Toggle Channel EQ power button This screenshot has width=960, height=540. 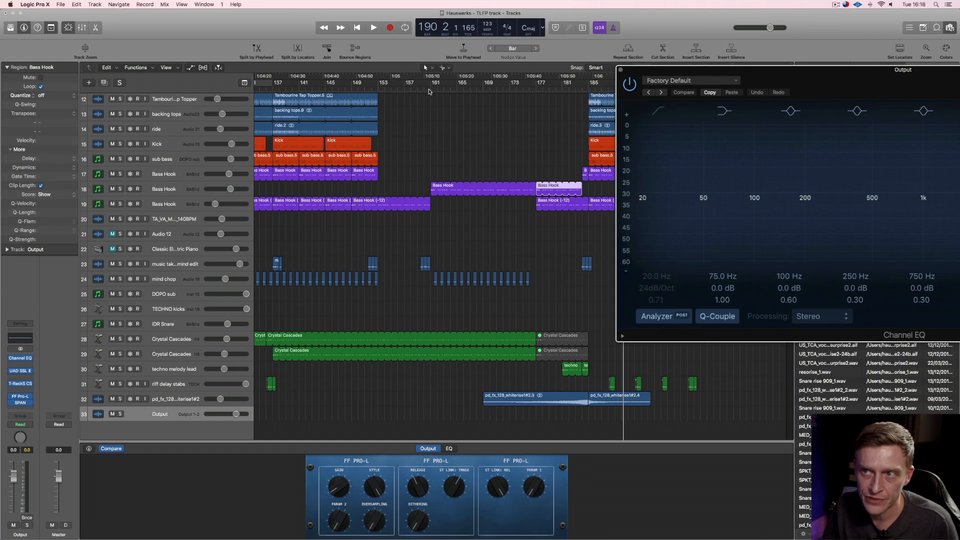[x=629, y=84]
